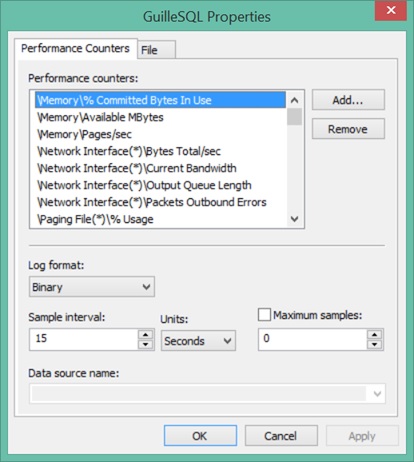Click the counters list scrollbar thumb
The image size is (414, 462).
click(x=294, y=116)
